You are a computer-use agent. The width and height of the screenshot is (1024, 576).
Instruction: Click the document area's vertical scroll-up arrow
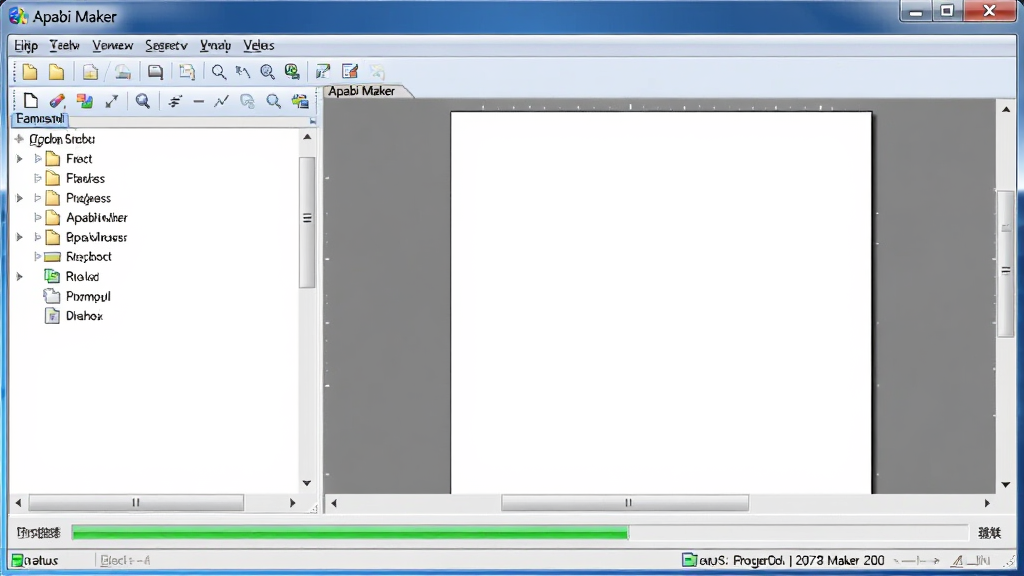click(x=1006, y=110)
